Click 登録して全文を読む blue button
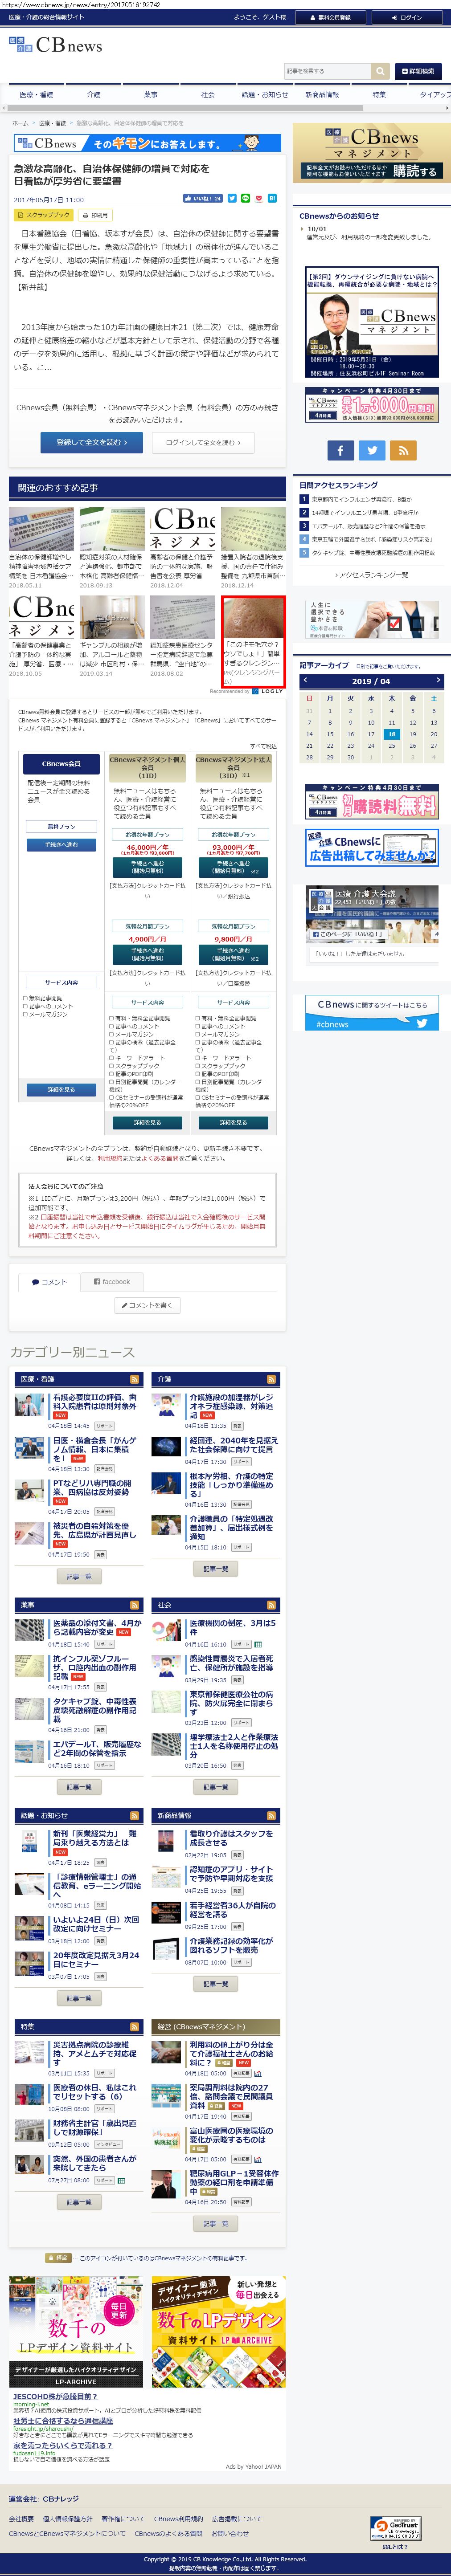 point(91,442)
